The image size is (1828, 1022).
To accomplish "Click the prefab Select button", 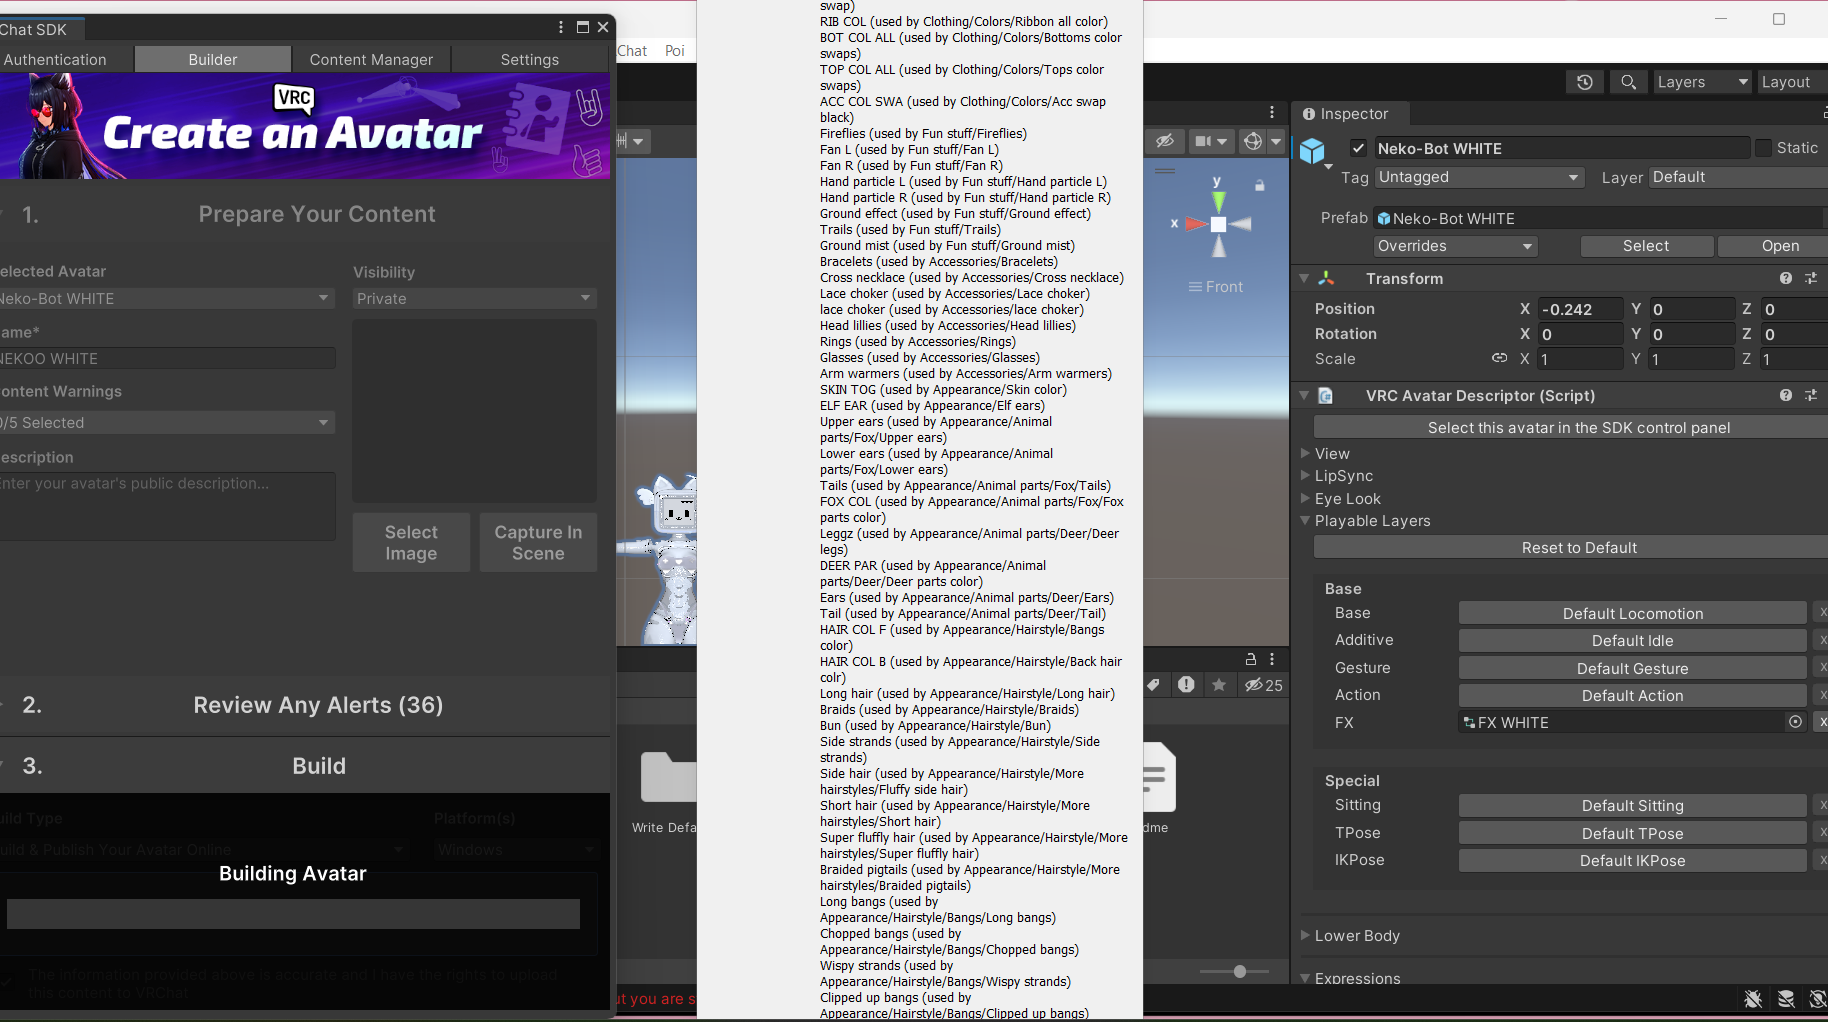I will [x=1646, y=246].
